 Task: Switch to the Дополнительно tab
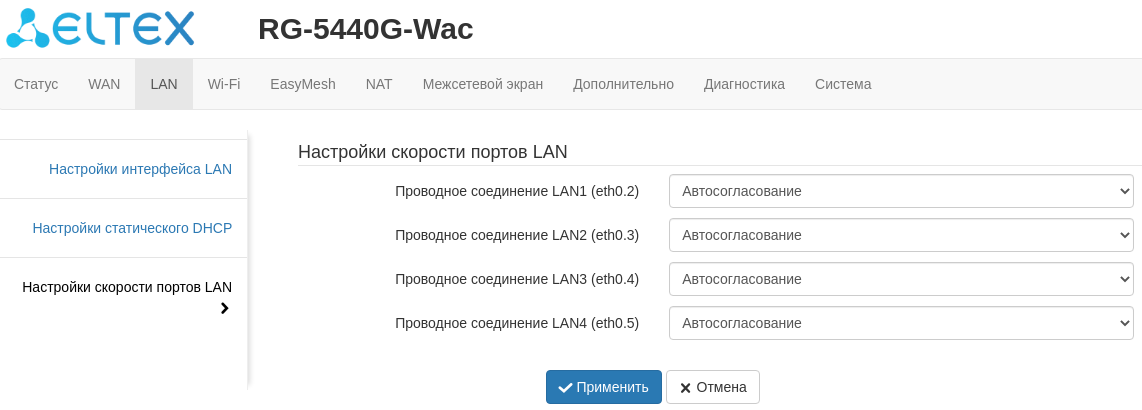click(x=623, y=84)
